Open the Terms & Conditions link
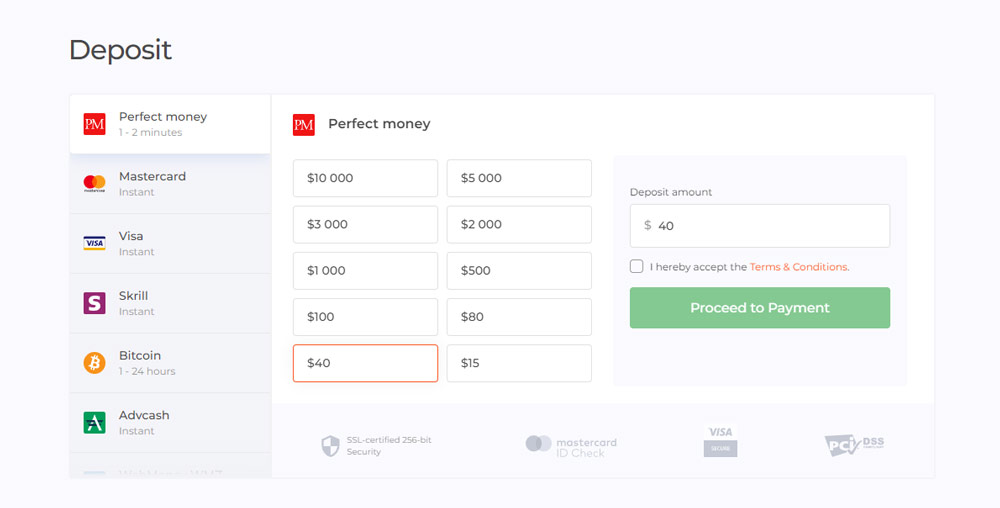 coord(799,267)
